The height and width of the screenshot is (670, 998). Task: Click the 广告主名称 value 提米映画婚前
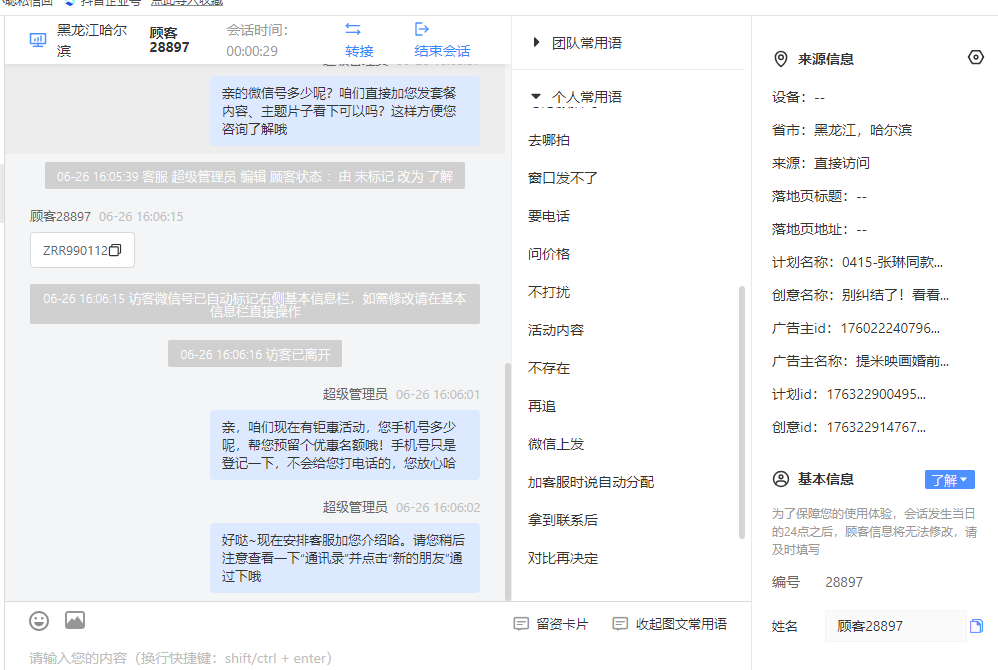click(x=902, y=361)
